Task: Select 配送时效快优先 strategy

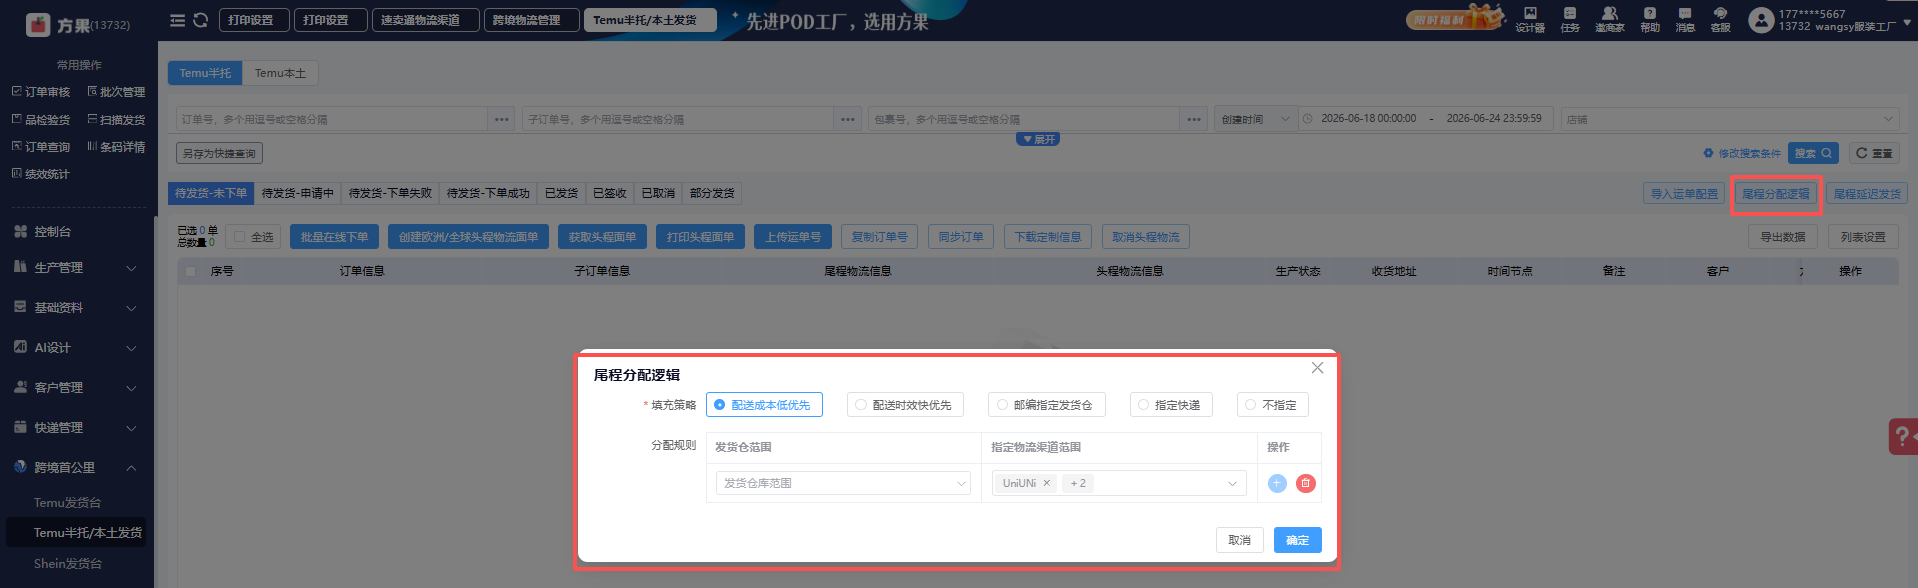Action: [905, 405]
